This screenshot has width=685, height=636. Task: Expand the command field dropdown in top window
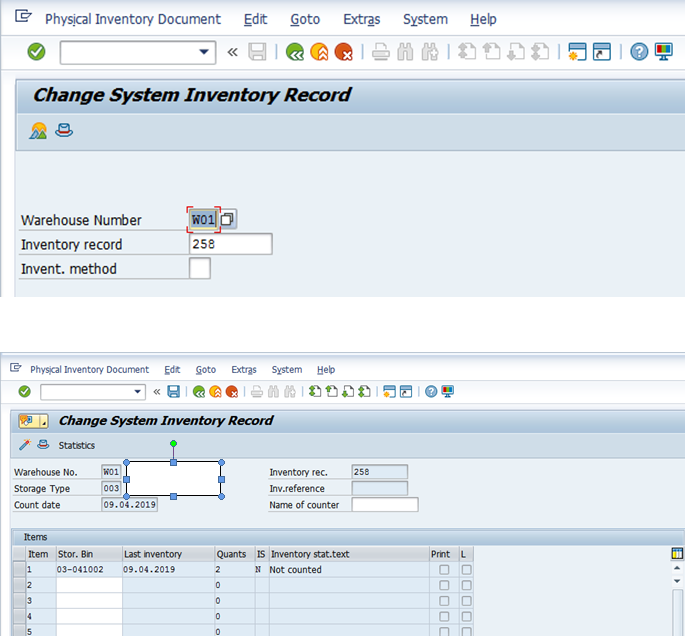coord(204,52)
